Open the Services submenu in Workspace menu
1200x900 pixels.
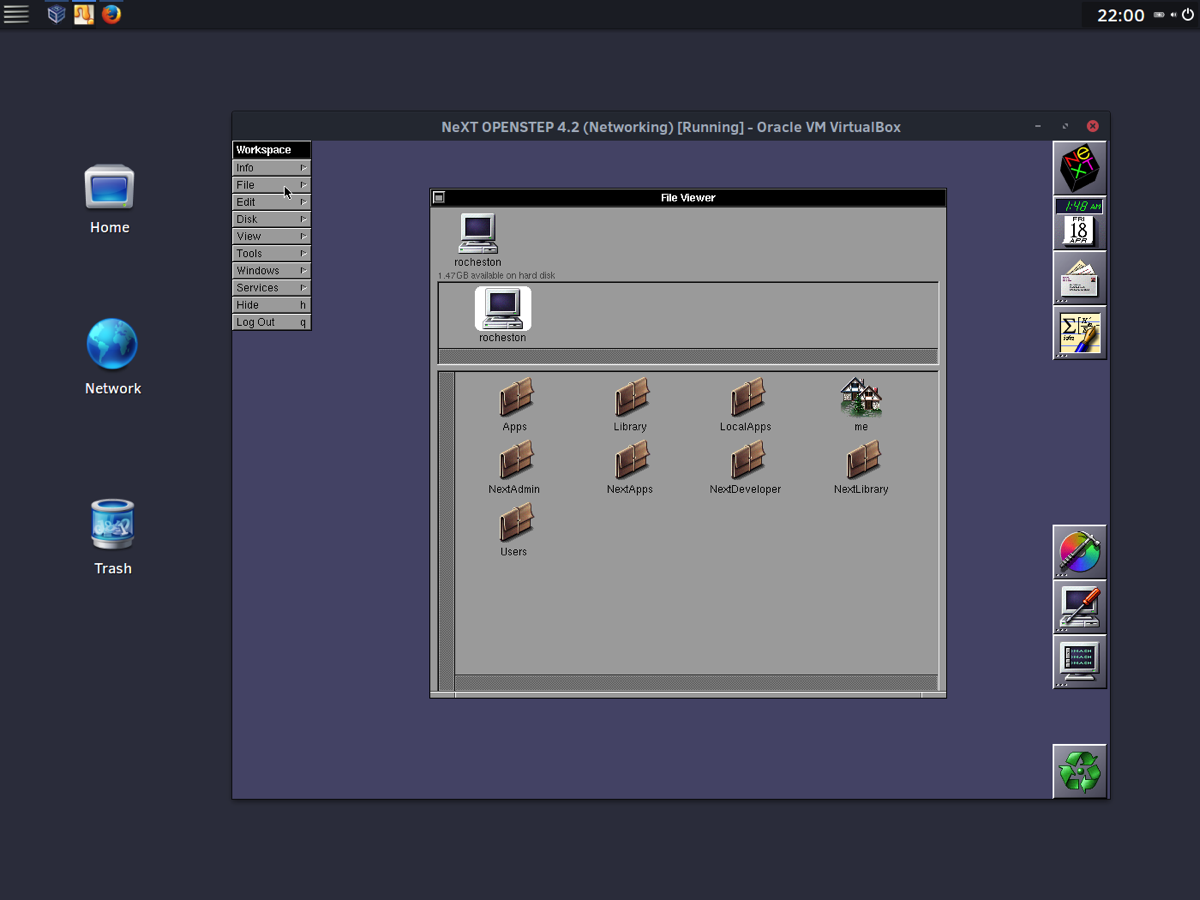(272, 287)
